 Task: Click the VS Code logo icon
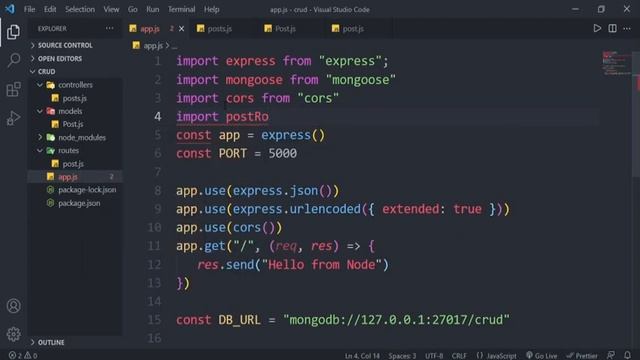click(x=10, y=9)
